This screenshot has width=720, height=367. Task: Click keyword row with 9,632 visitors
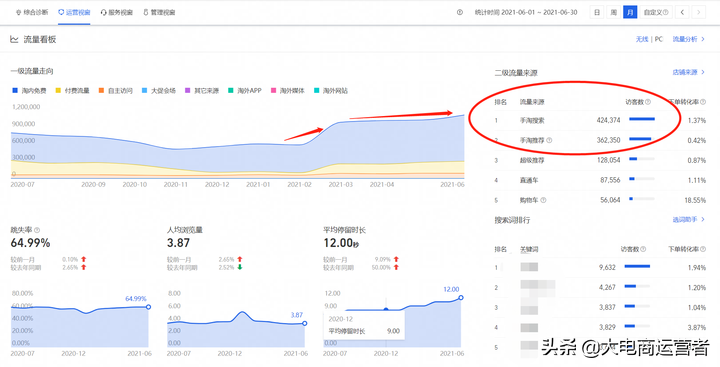[600, 267]
